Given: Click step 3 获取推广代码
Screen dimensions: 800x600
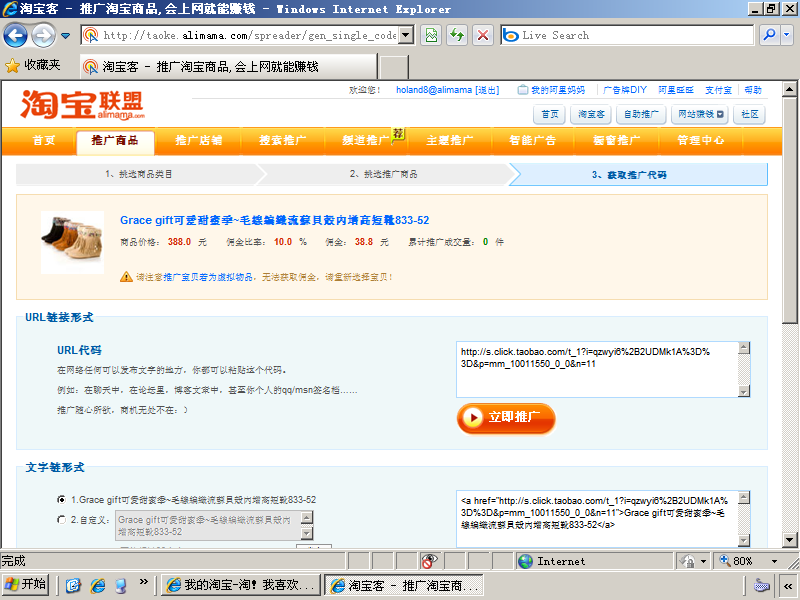Looking at the screenshot, I should [638, 174].
